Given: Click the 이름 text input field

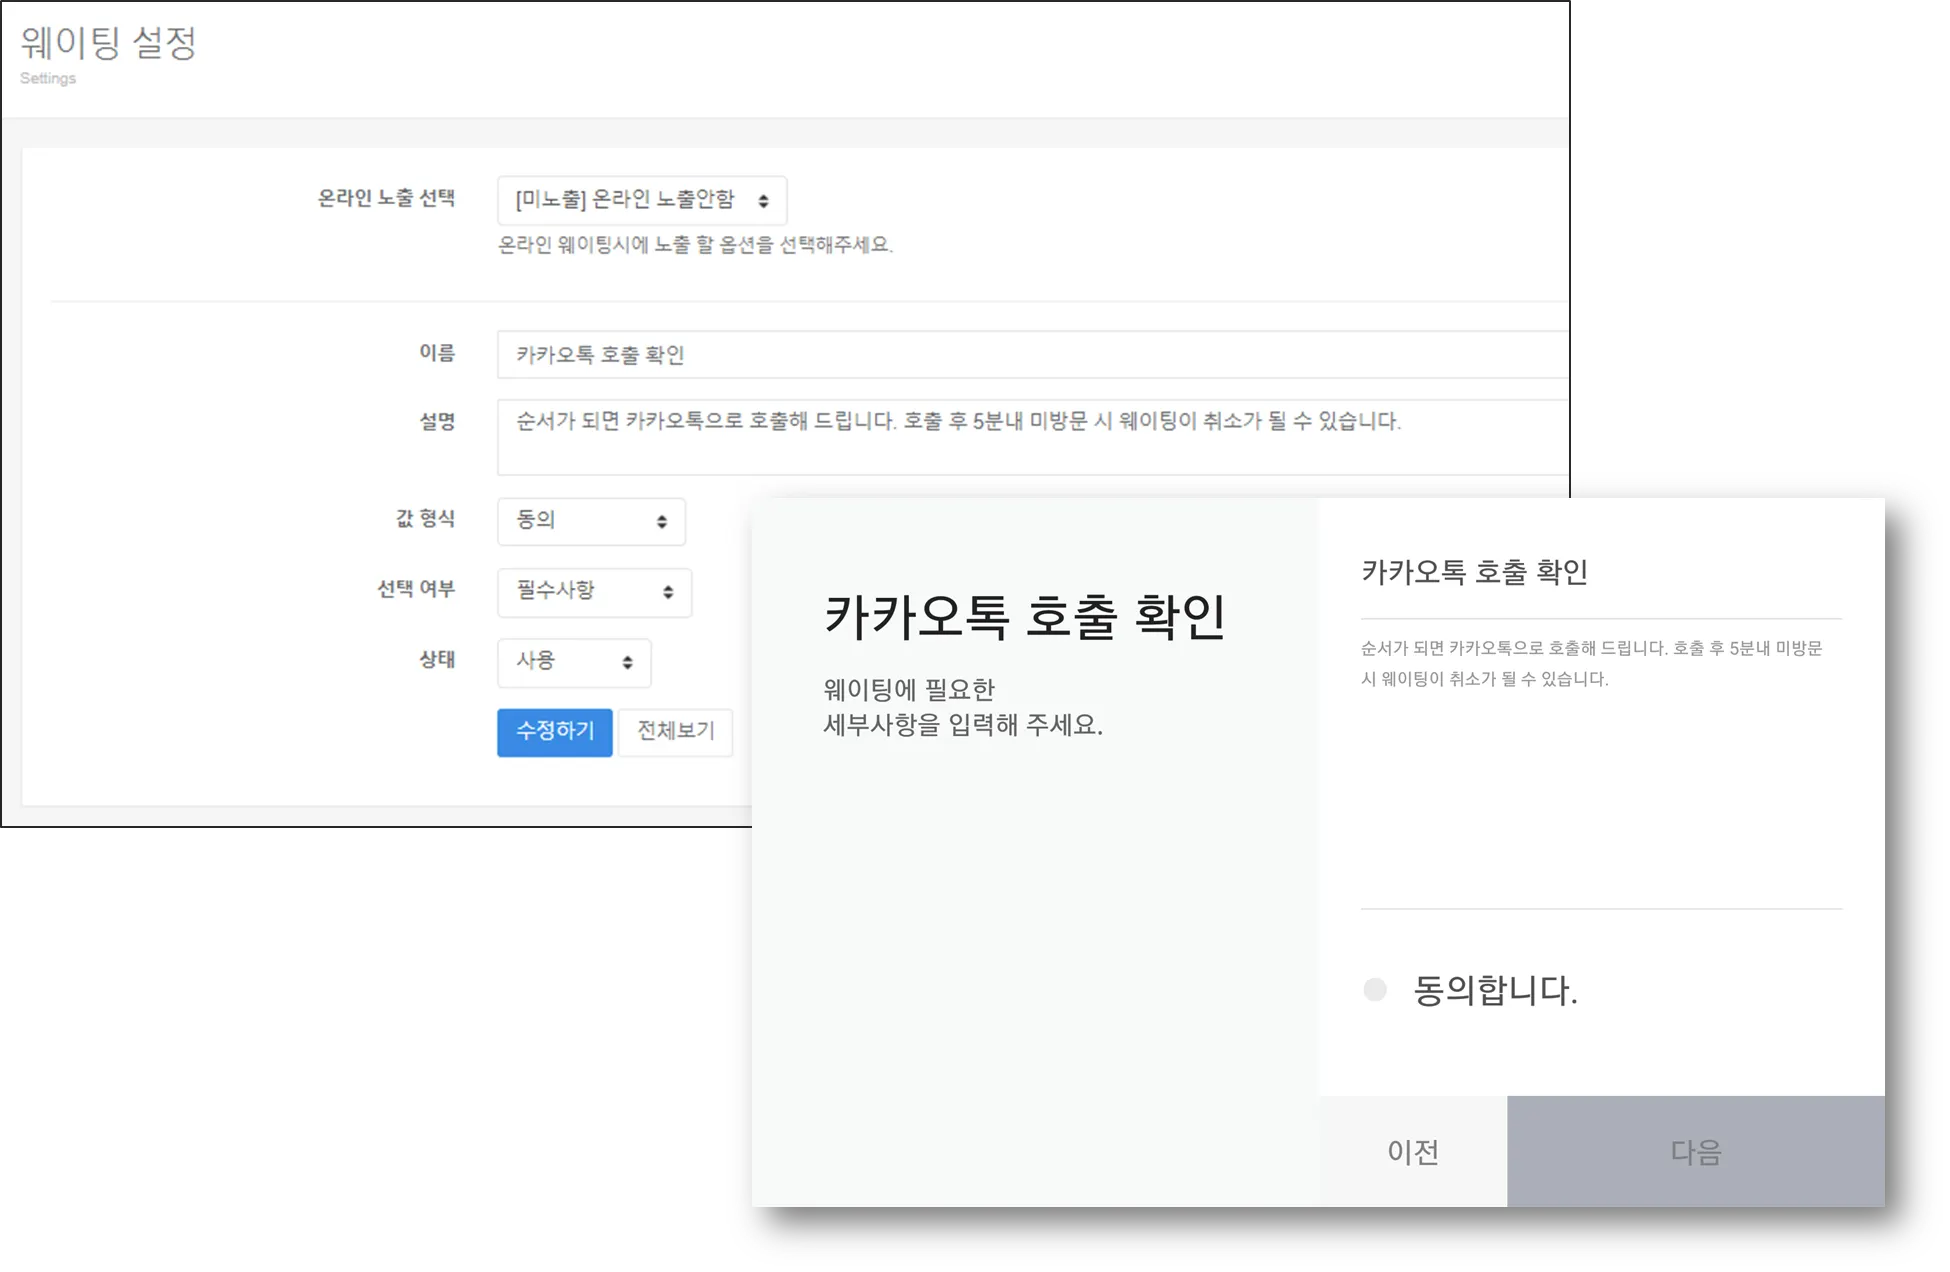Looking at the screenshot, I should click(x=1030, y=355).
